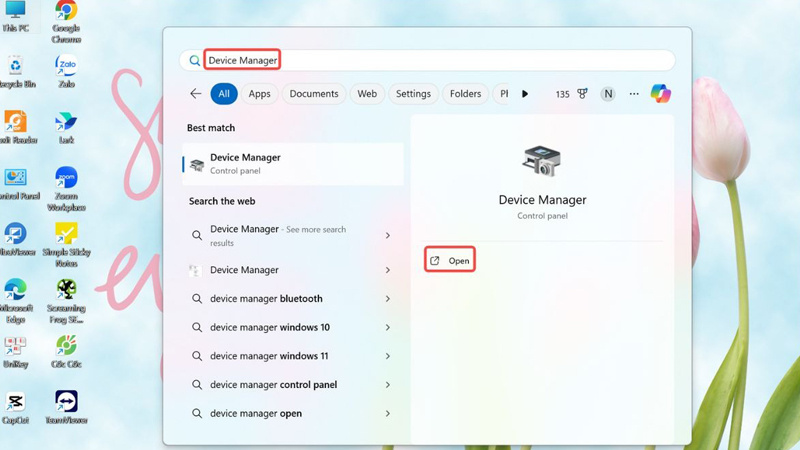Open Control Panel desktop shortcut
The image size is (800, 450).
pyautogui.click(x=18, y=184)
